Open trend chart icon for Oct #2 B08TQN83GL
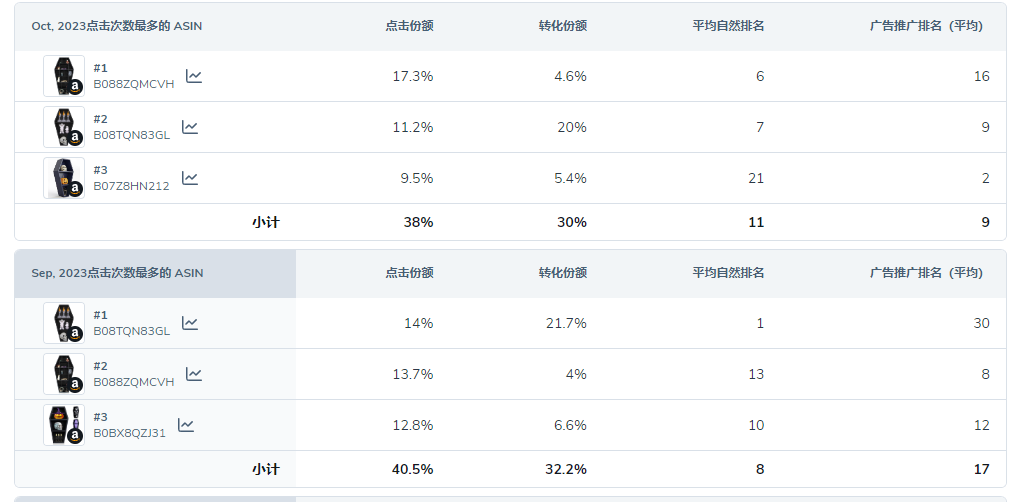 (190, 127)
